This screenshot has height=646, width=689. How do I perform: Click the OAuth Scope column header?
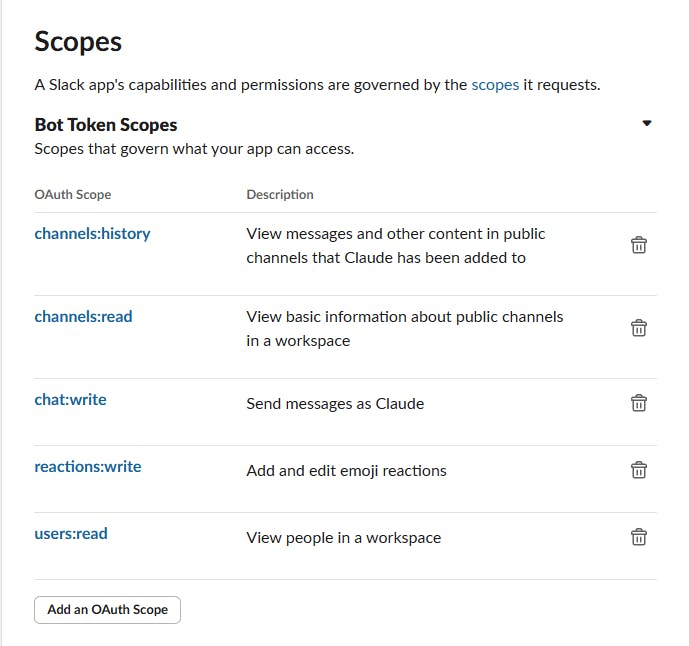click(73, 195)
